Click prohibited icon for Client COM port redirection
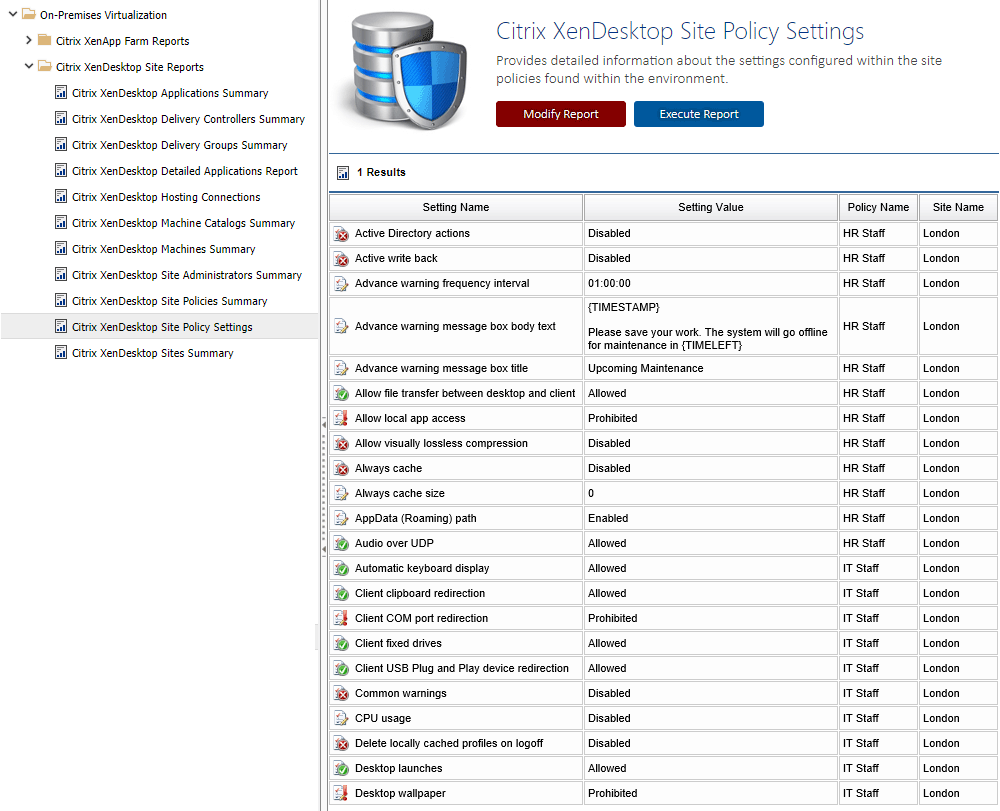This screenshot has height=811, width=1000. 341,618
